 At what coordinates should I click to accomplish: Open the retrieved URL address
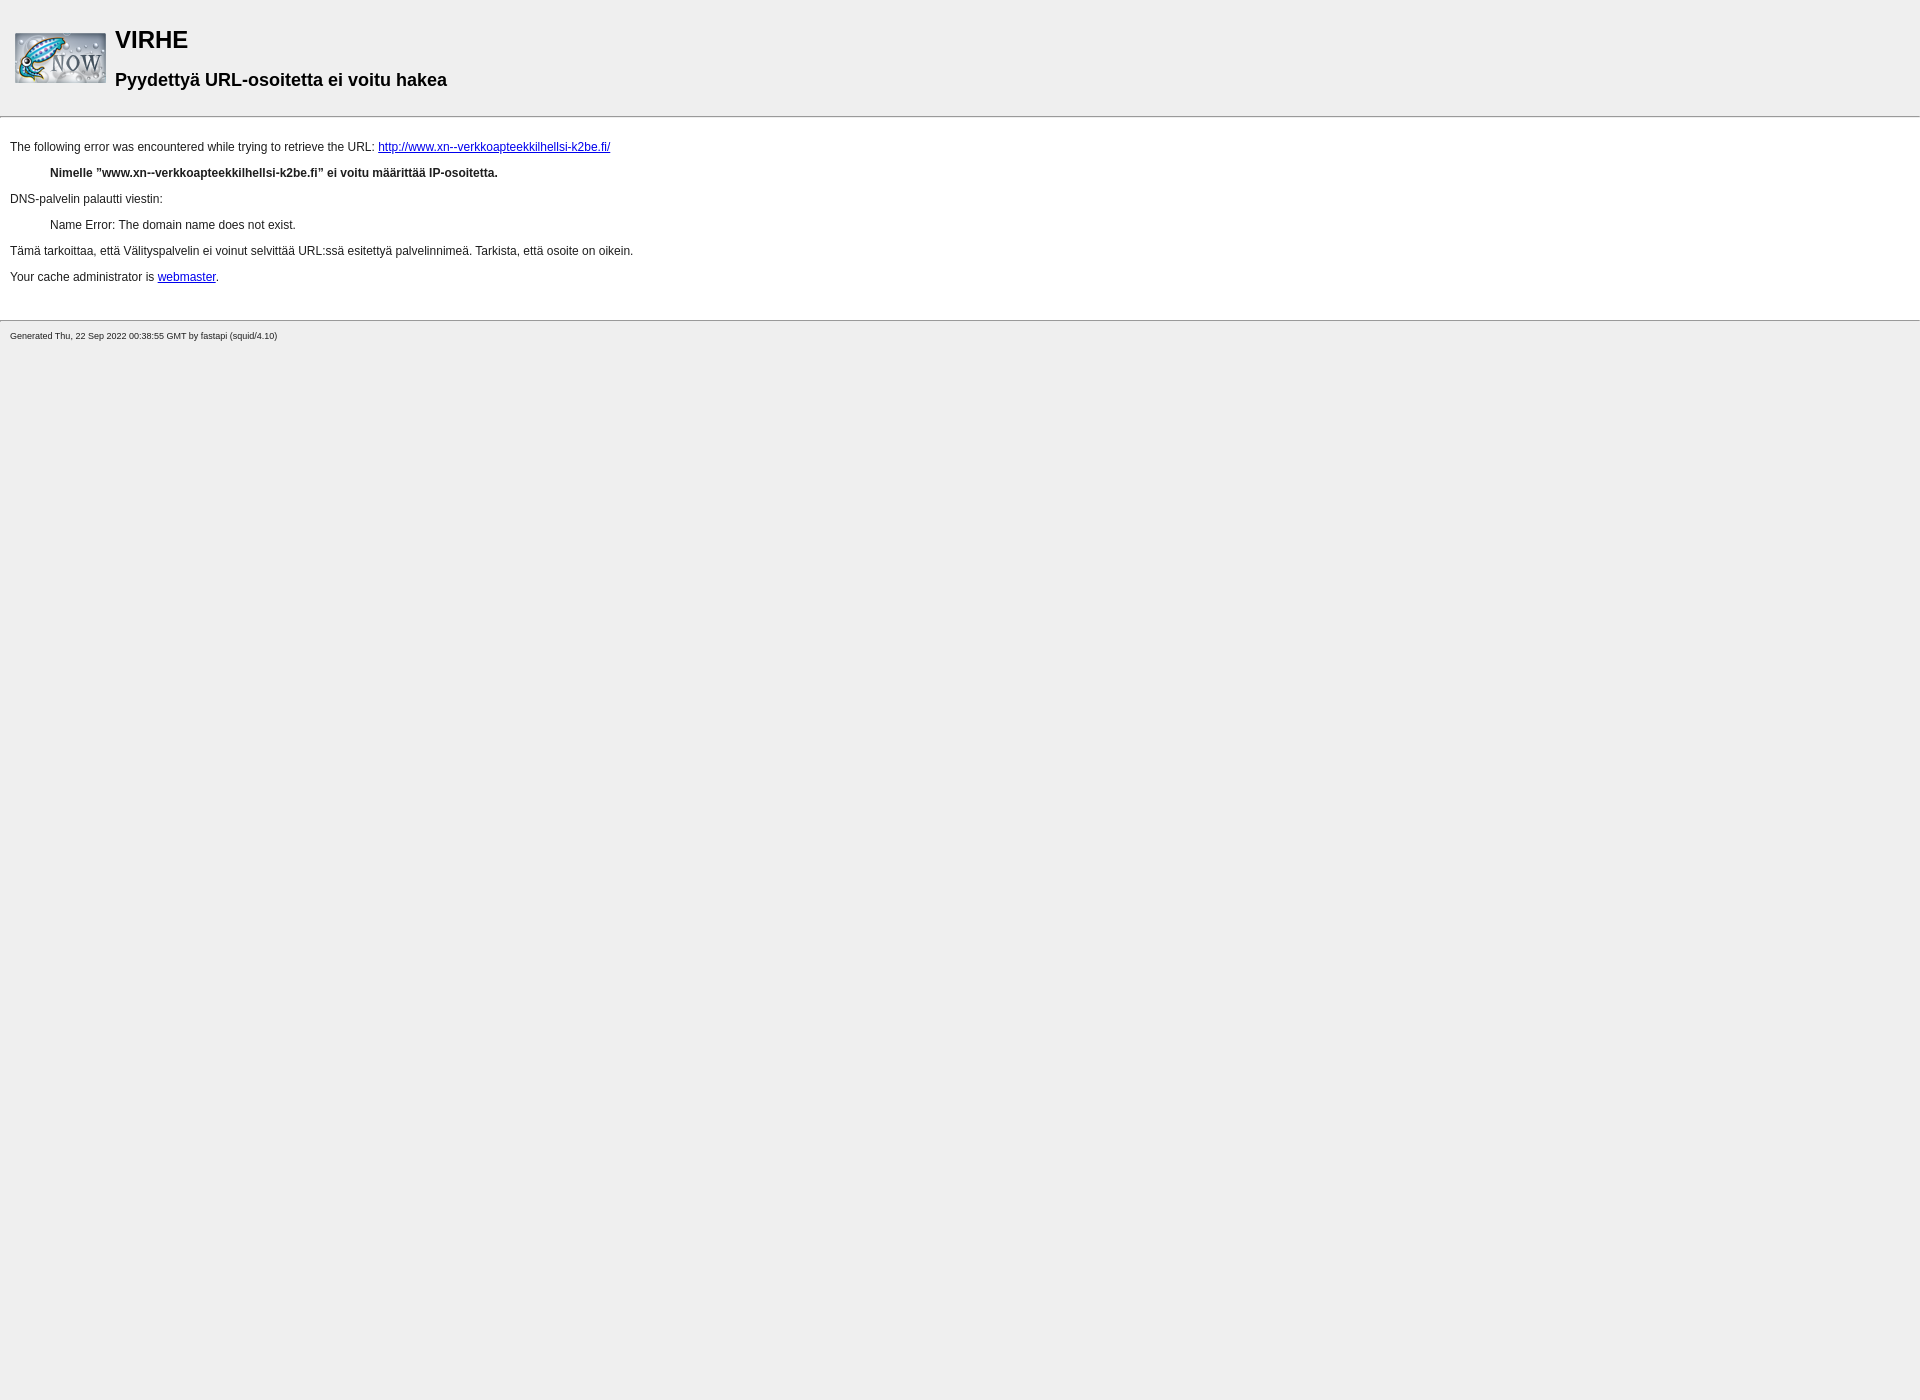point(493,146)
